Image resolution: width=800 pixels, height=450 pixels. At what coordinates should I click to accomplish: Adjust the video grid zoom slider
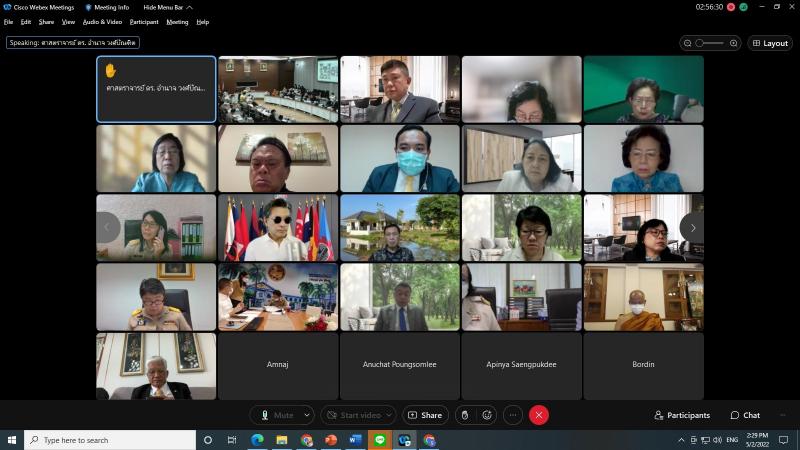[710, 43]
